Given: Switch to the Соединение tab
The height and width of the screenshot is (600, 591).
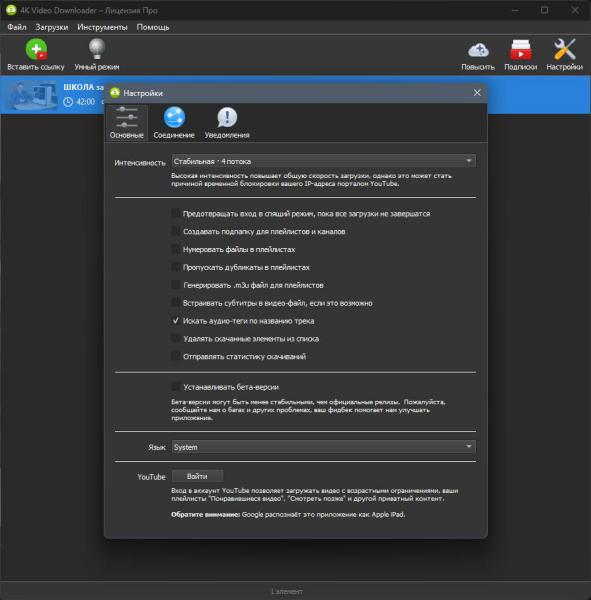Looking at the screenshot, I should [174, 123].
